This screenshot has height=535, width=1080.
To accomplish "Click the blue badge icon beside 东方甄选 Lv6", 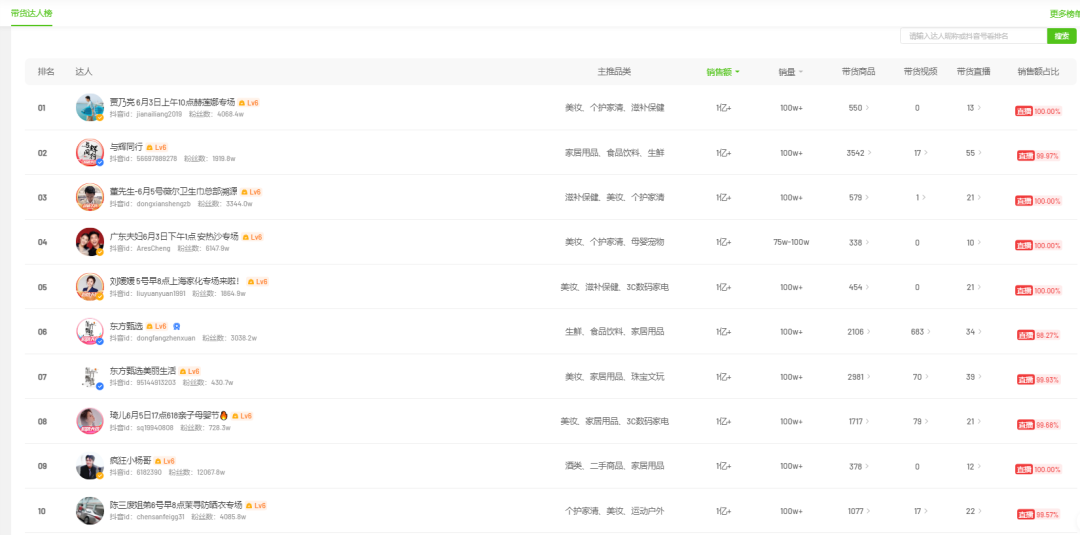I will (x=177, y=326).
